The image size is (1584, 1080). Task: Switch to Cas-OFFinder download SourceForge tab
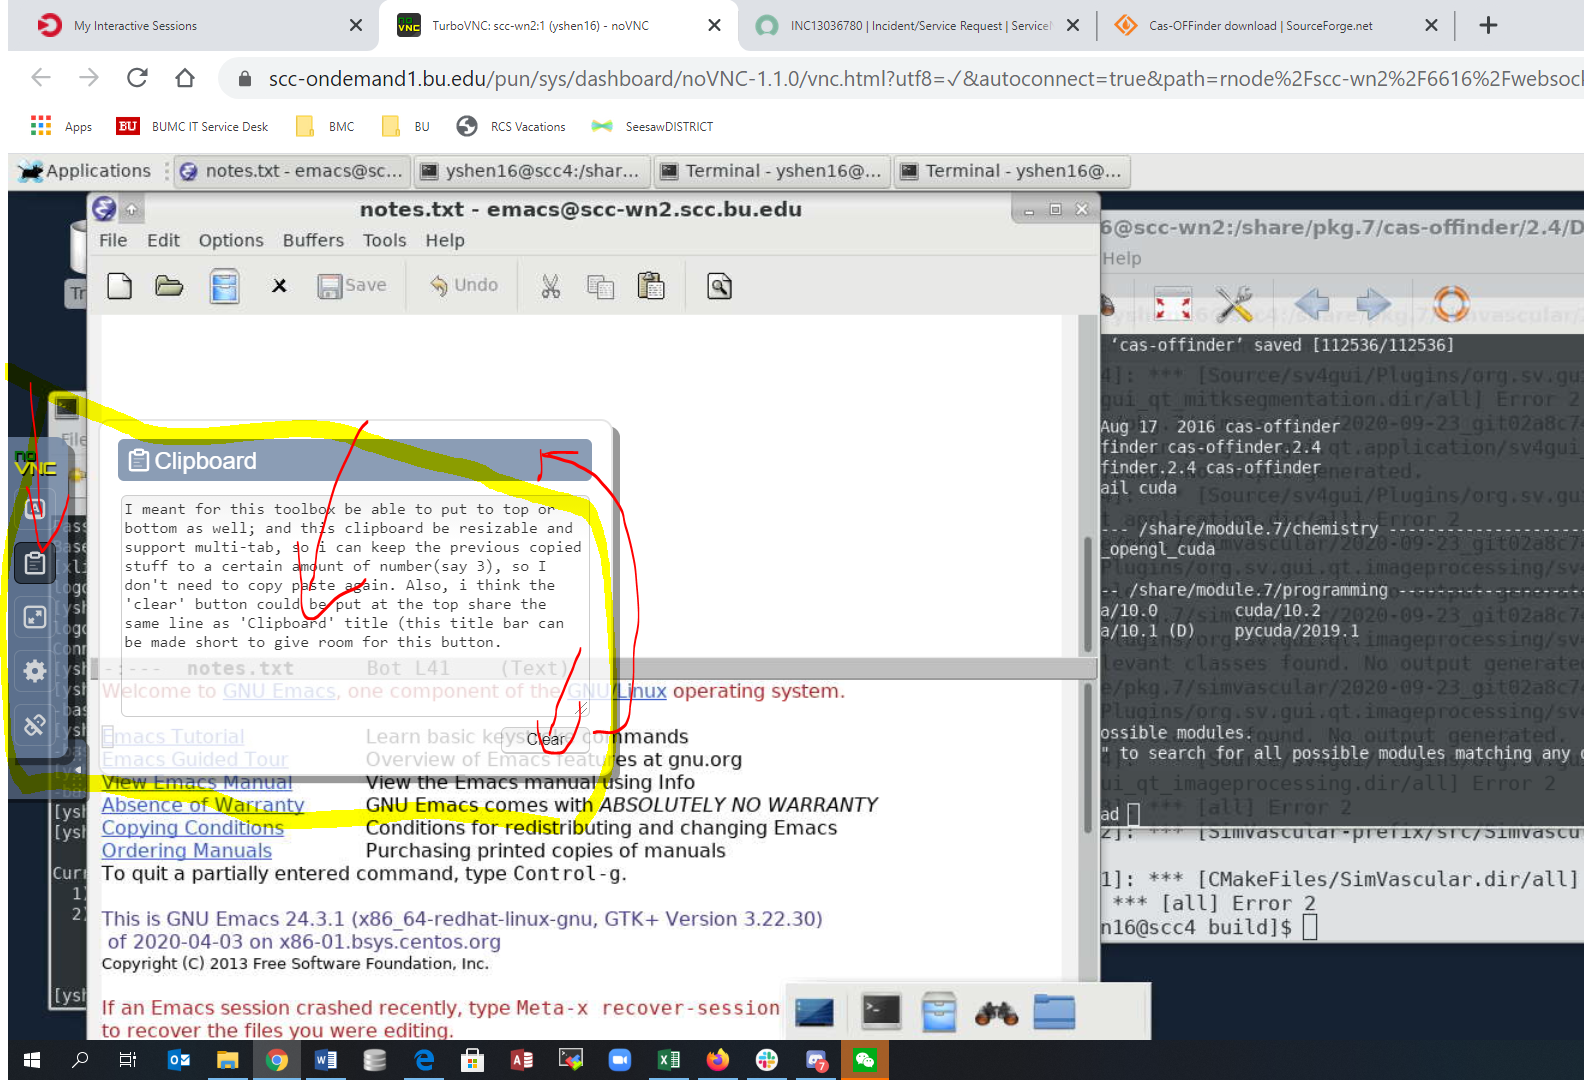click(1276, 25)
